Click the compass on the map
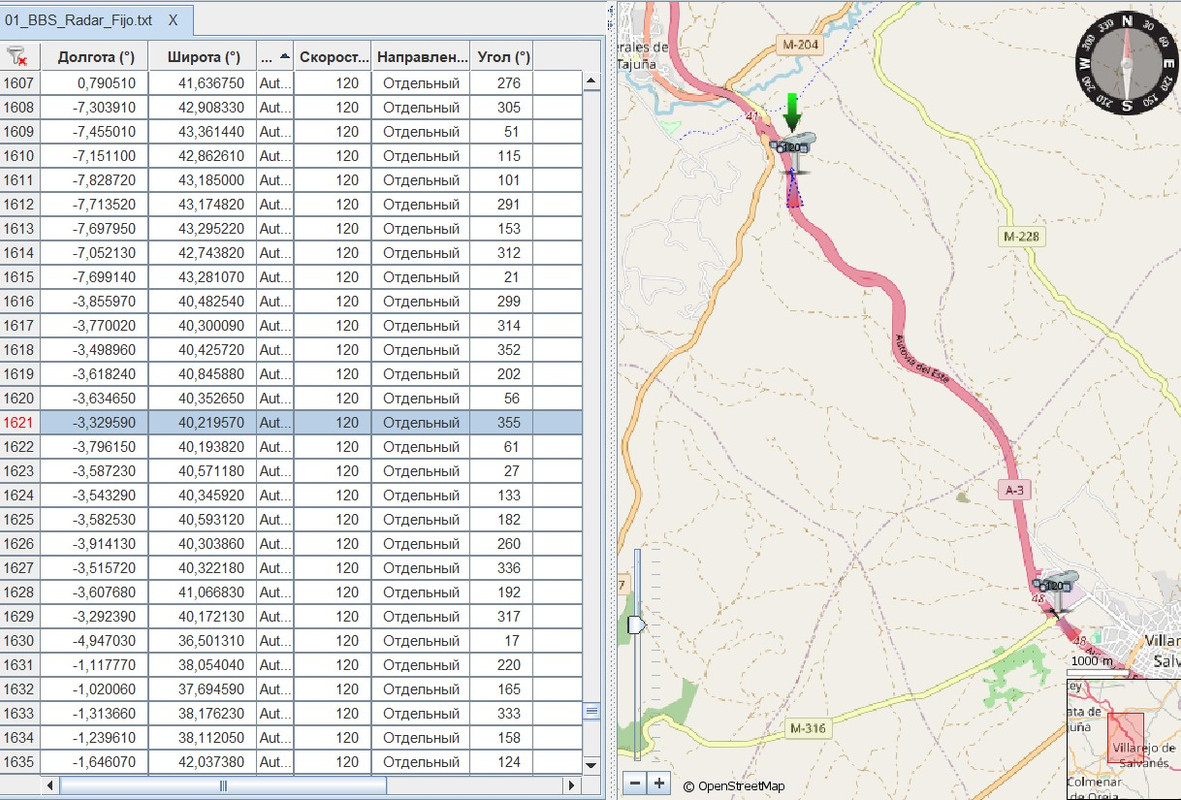Image resolution: width=1181 pixels, height=800 pixels. coord(1126,63)
